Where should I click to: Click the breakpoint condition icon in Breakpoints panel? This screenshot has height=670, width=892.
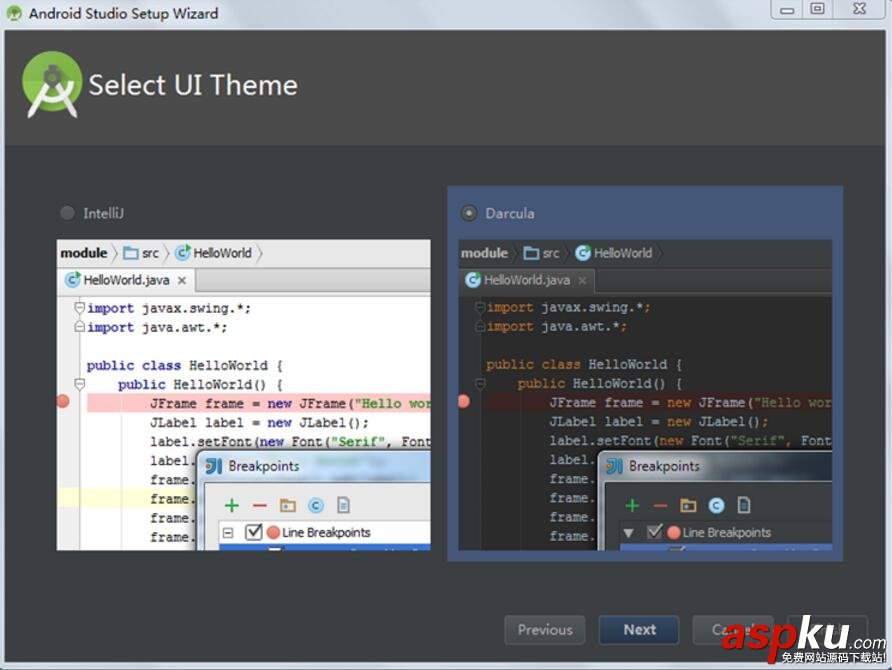coord(317,504)
